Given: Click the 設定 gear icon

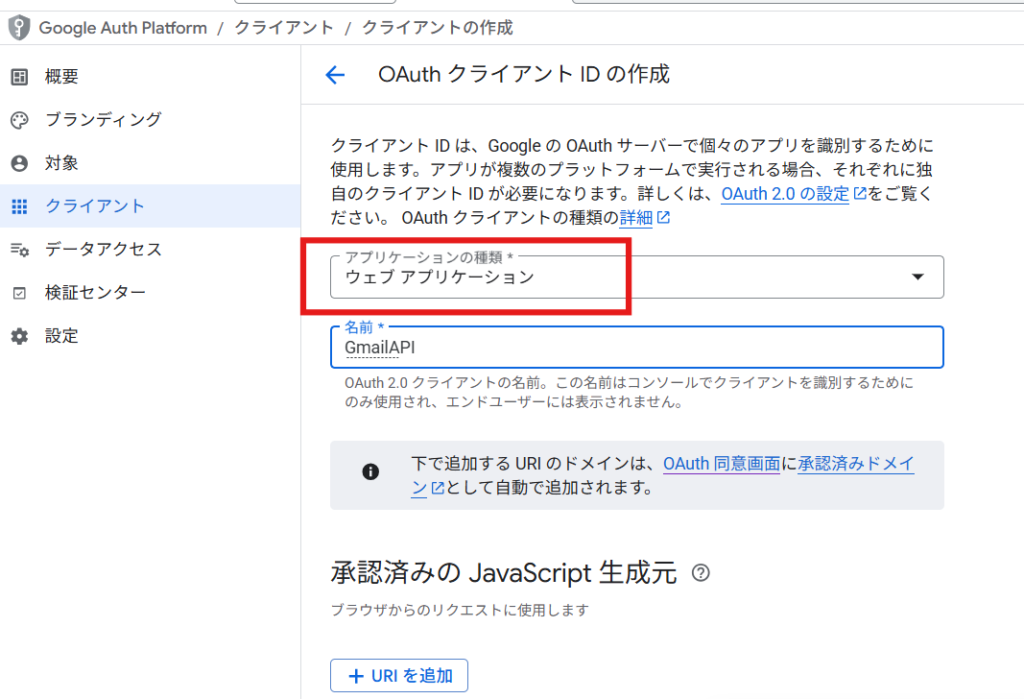Looking at the screenshot, I should pyautogui.click(x=19, y=336).
